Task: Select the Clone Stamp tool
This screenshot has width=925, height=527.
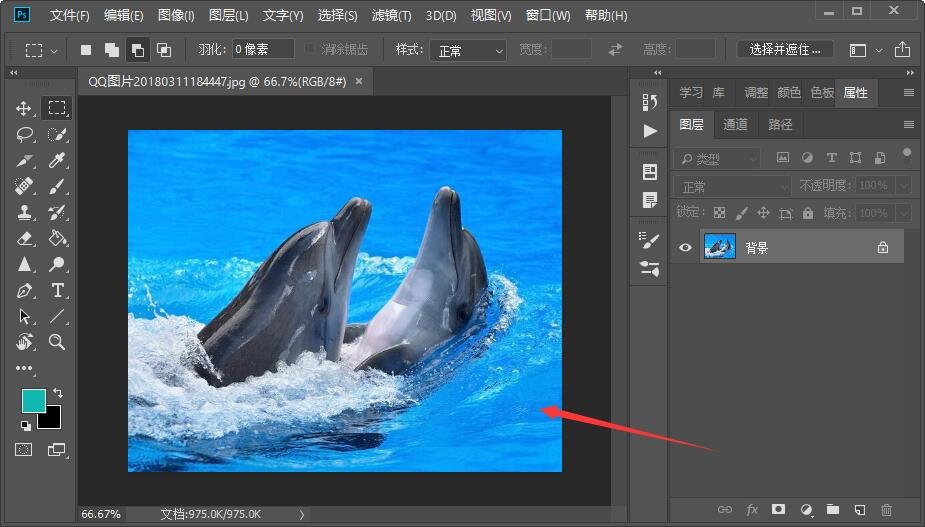Action: click(24, 212)
